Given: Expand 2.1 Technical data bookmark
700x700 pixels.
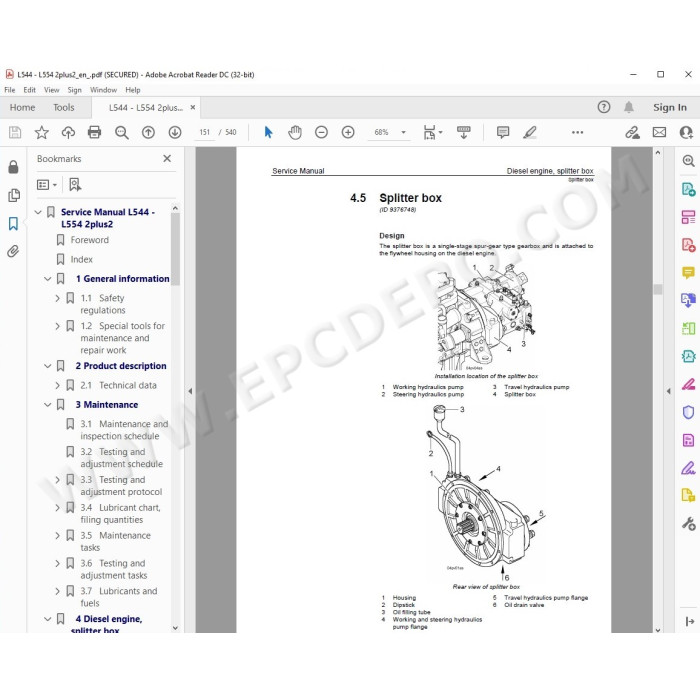Looking at the screenshot, I should [x=58, y=385].
